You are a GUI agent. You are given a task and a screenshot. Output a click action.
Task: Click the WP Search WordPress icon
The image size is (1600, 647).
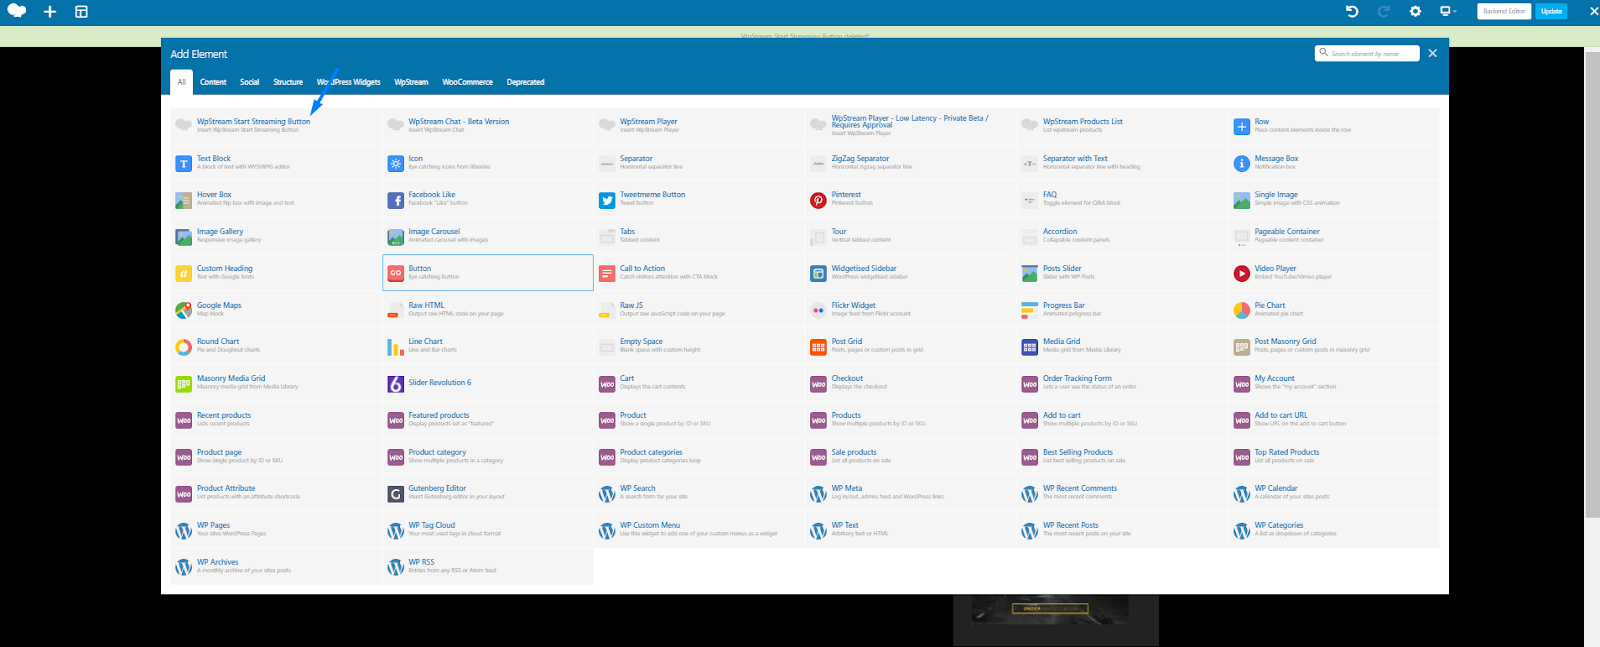(x=607, y=494)
